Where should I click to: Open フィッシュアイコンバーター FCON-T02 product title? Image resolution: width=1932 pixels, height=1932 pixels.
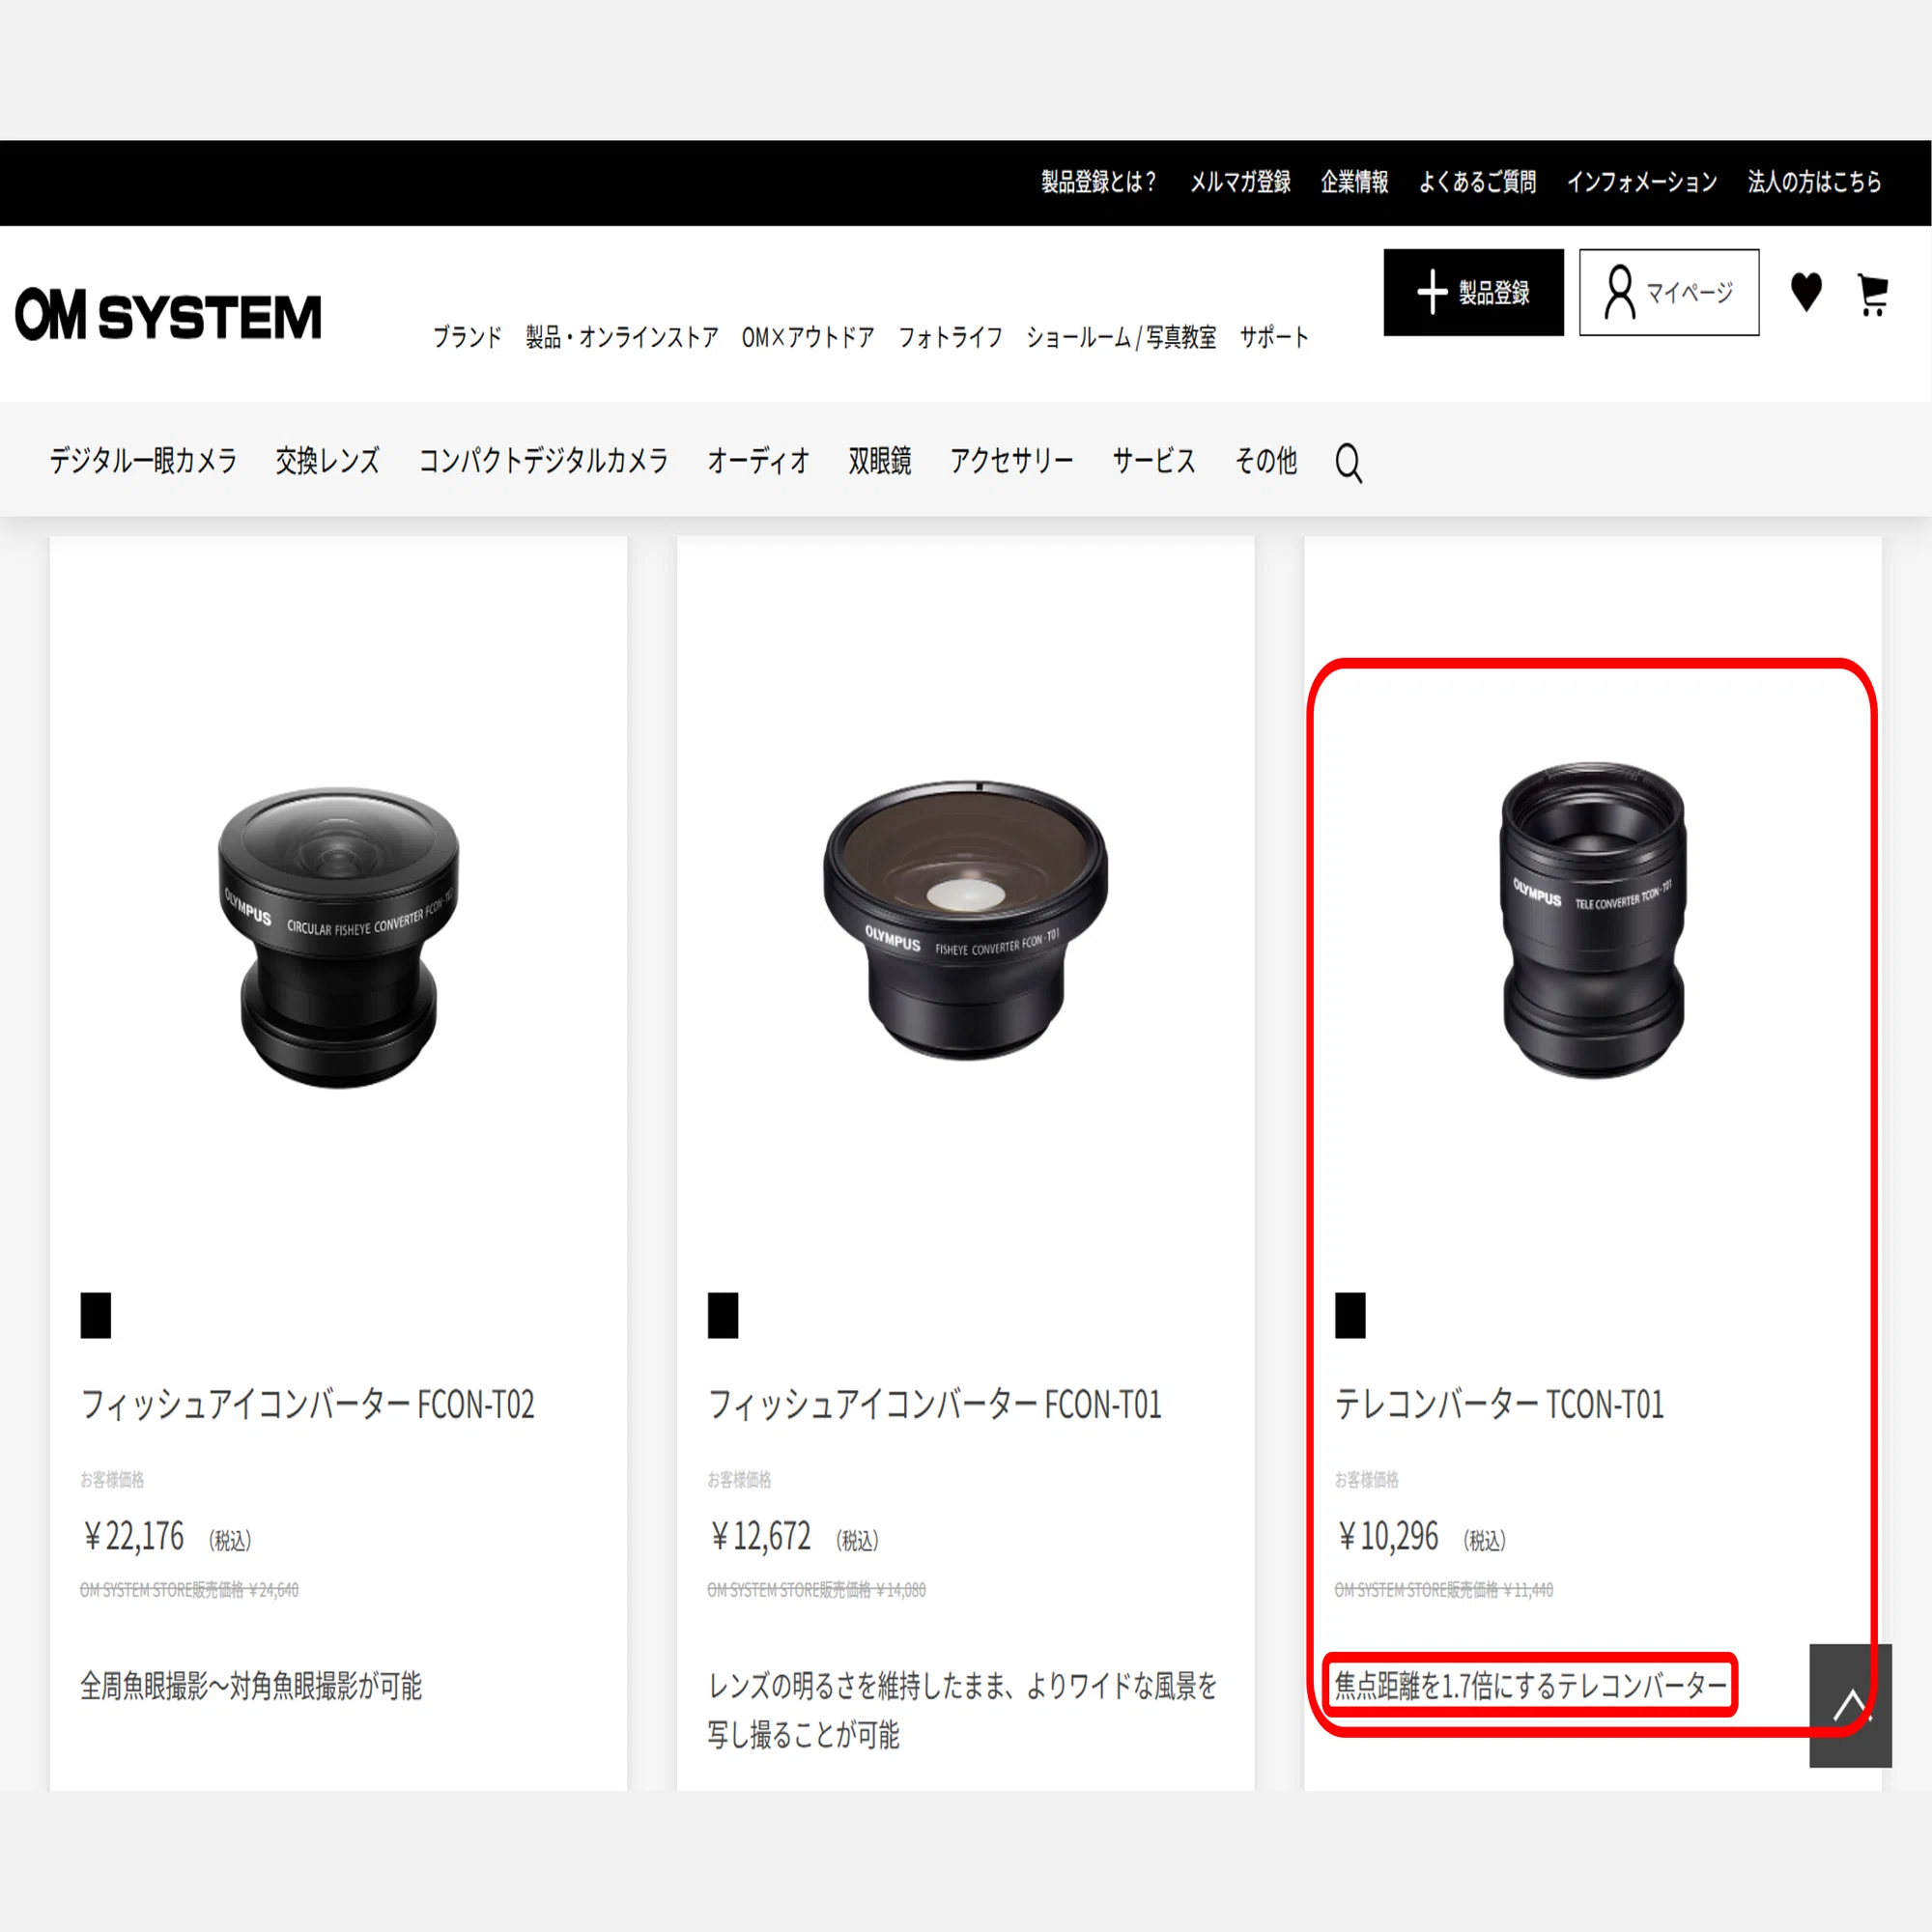[307, 1405]
